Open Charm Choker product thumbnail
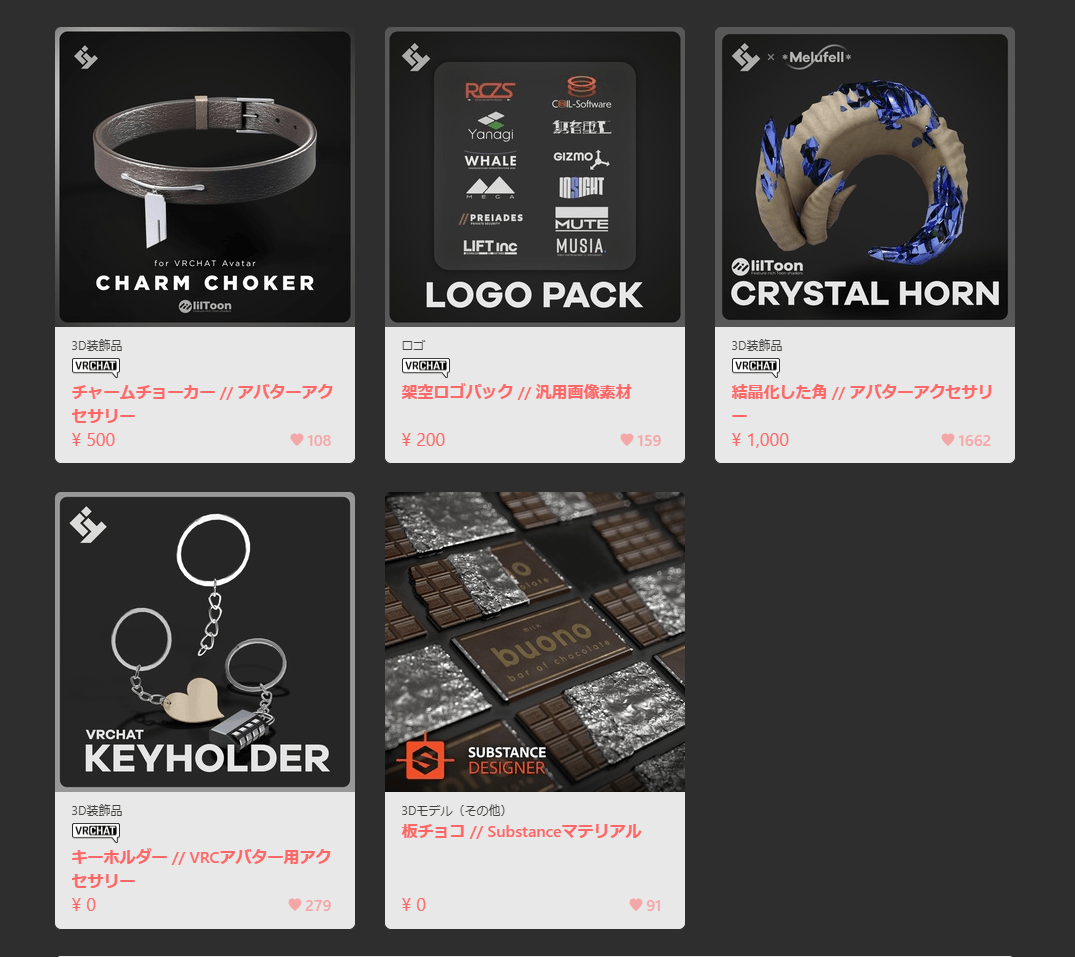The image size is (1075, 957). [205, 177]
